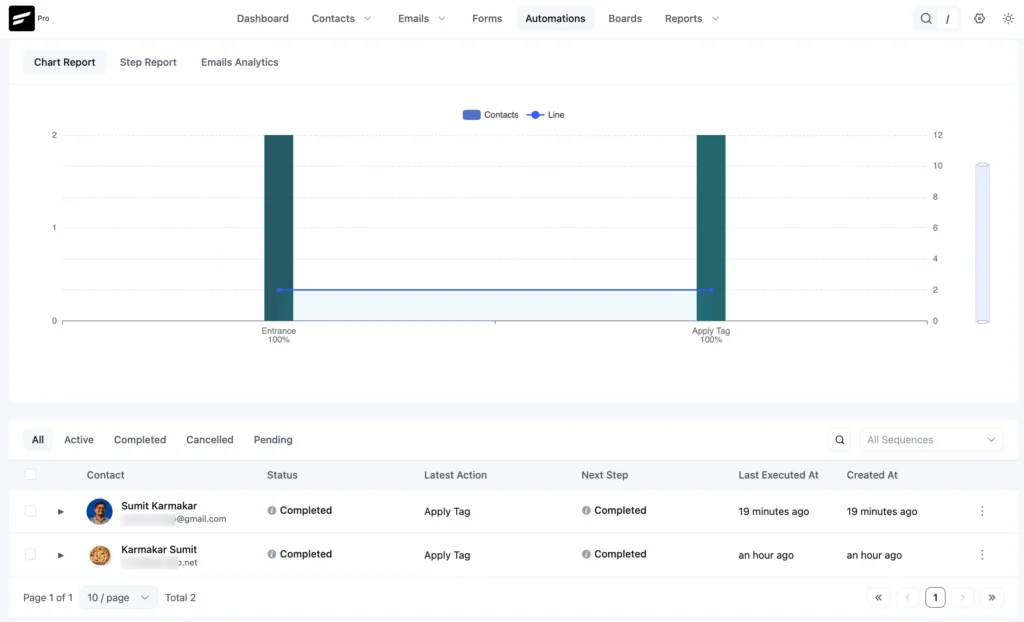
Task: Click the Latest Action column header
Action: [455, 475]
